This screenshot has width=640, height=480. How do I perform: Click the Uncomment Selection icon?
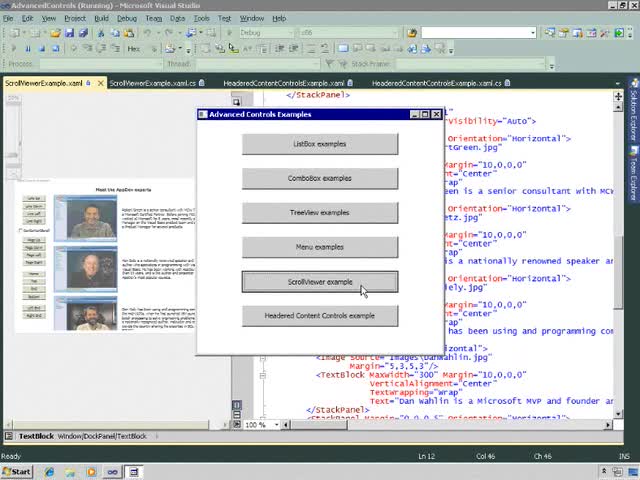[325, 49]
